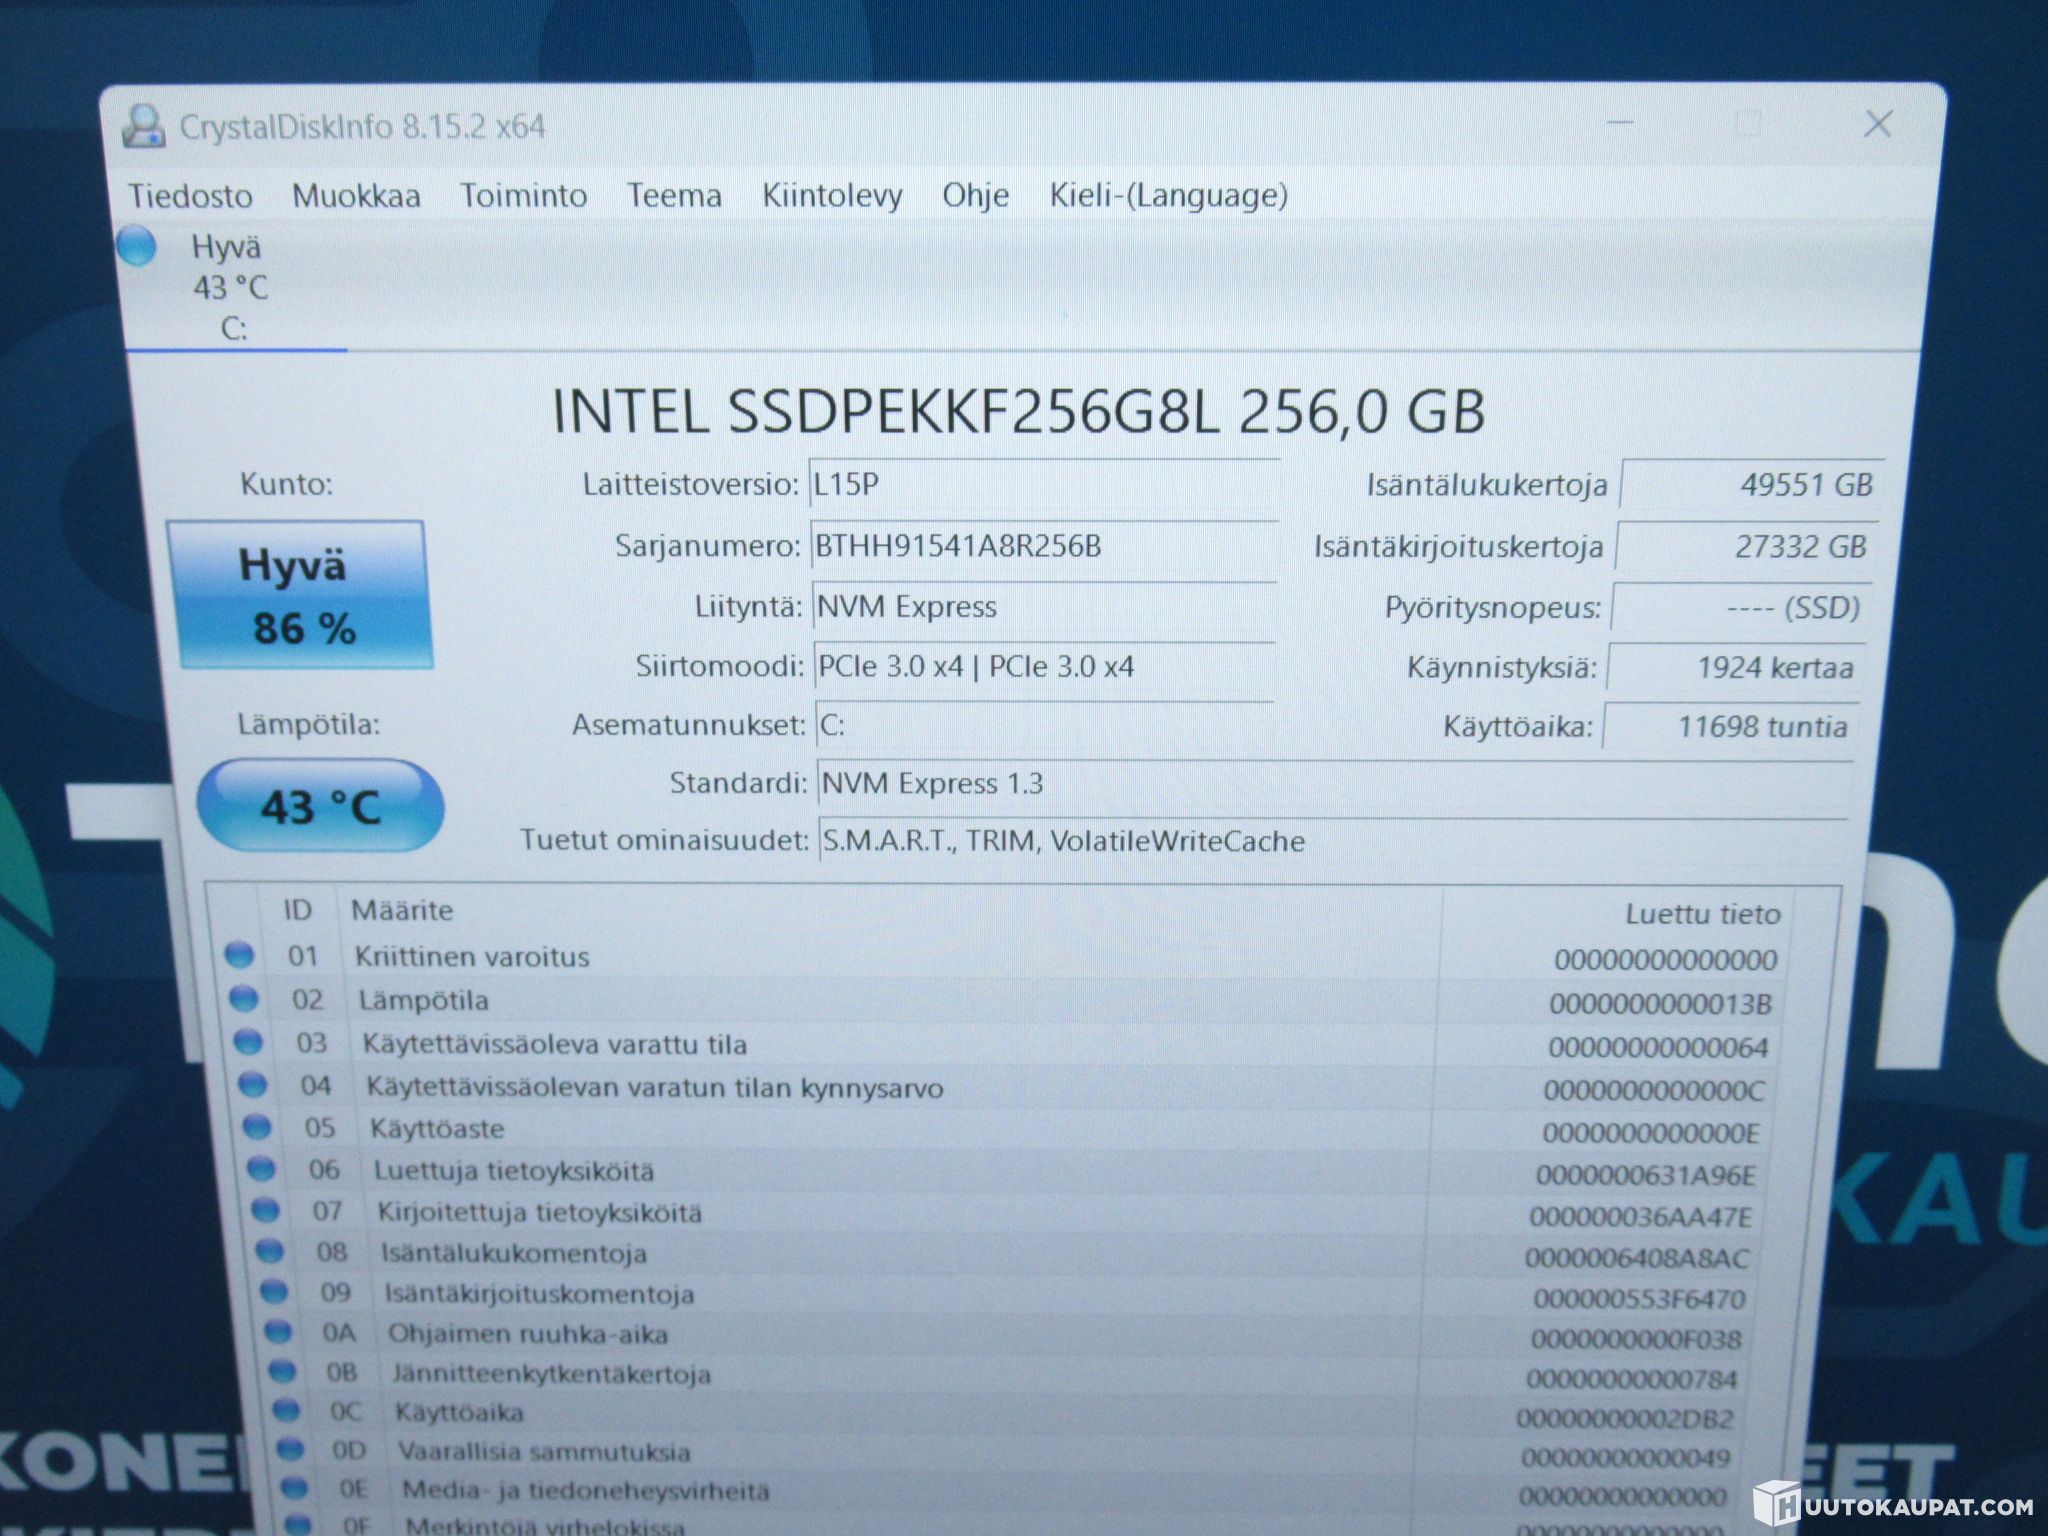Select the Luettuja tietoyksiköitä attribute name
The image size is (2048, 1536).
coord(514,1171)
